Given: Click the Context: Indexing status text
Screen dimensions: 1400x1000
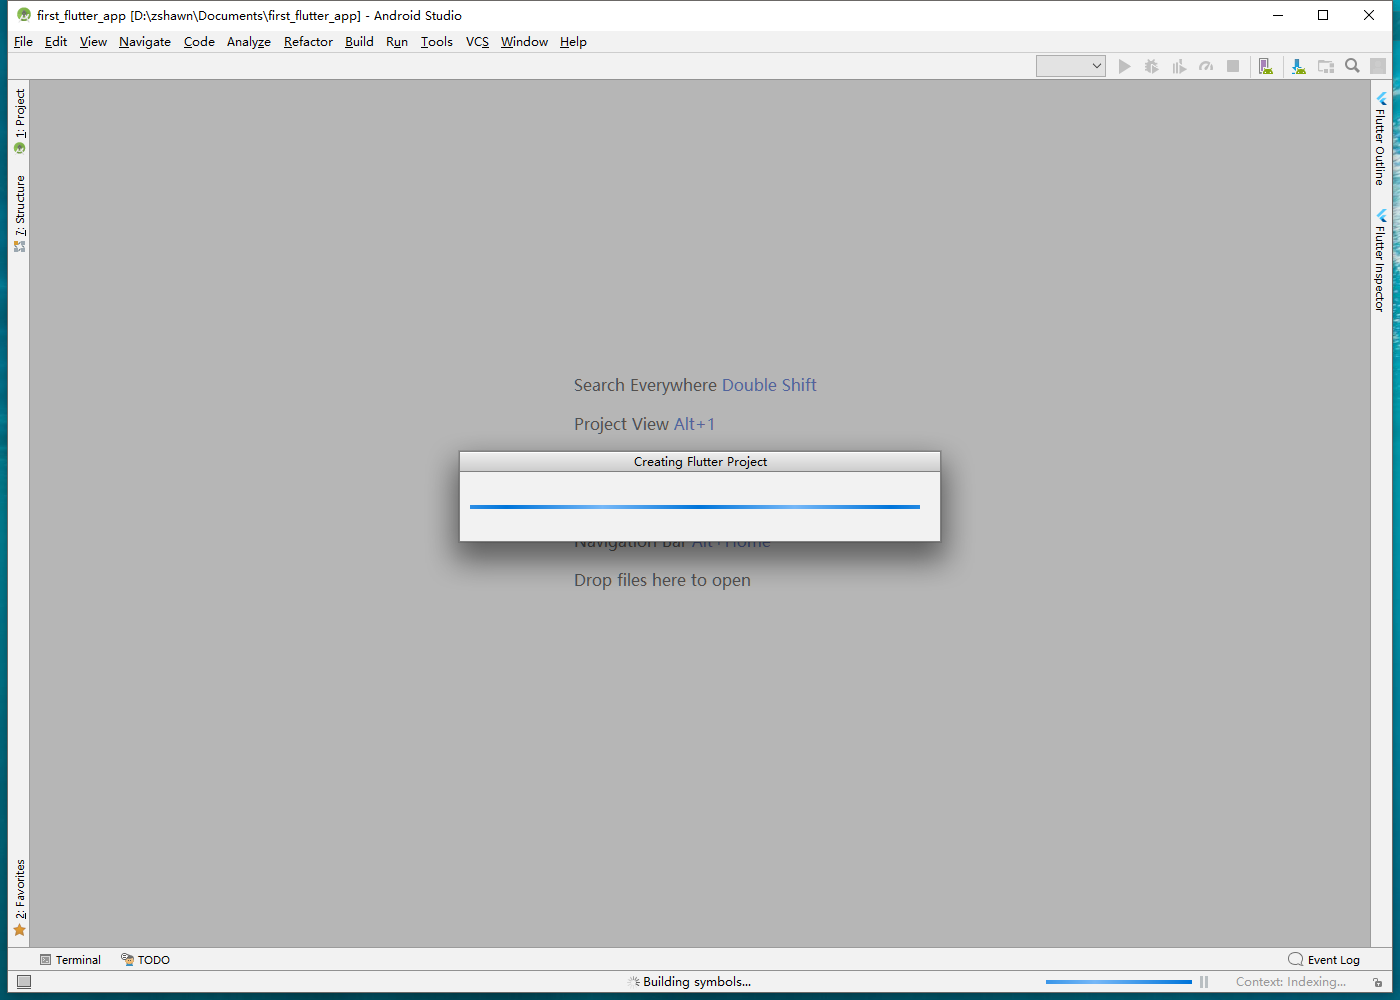Looking at the screenshot, I should pyautogui.click(x=1291, y=982).
